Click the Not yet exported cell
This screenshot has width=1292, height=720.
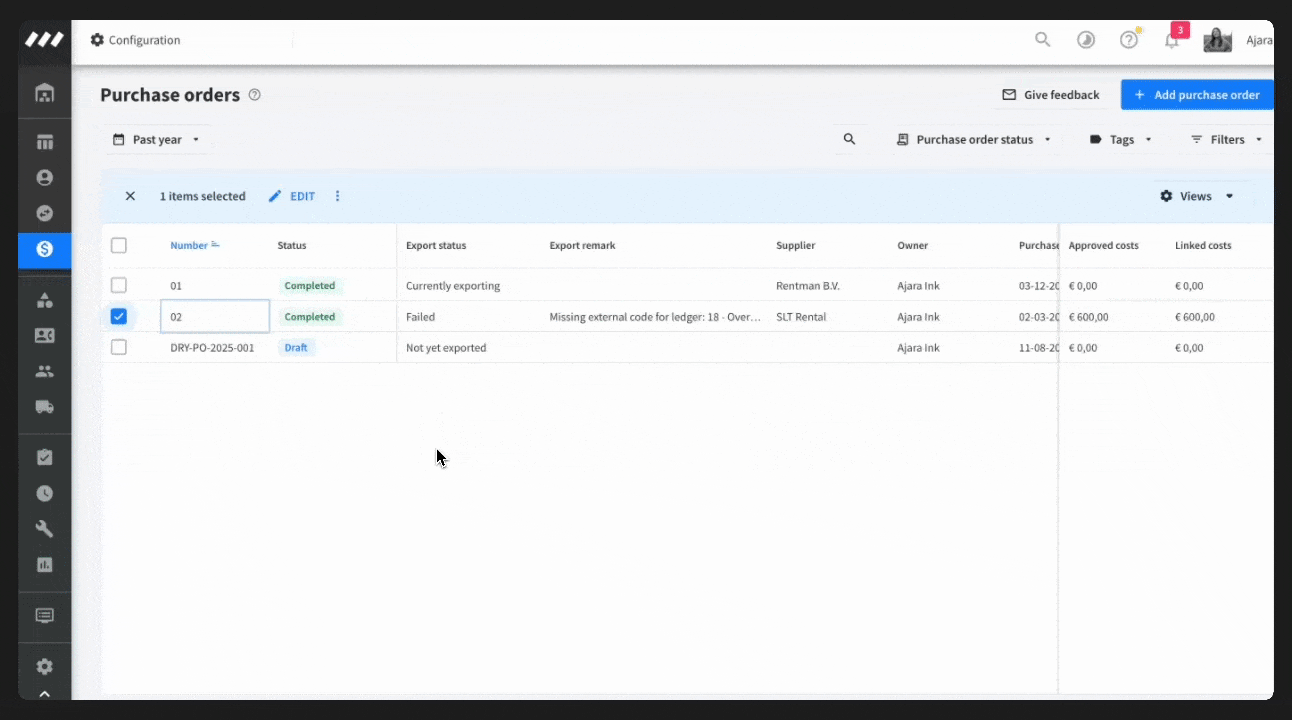click(x=446, y=348)
